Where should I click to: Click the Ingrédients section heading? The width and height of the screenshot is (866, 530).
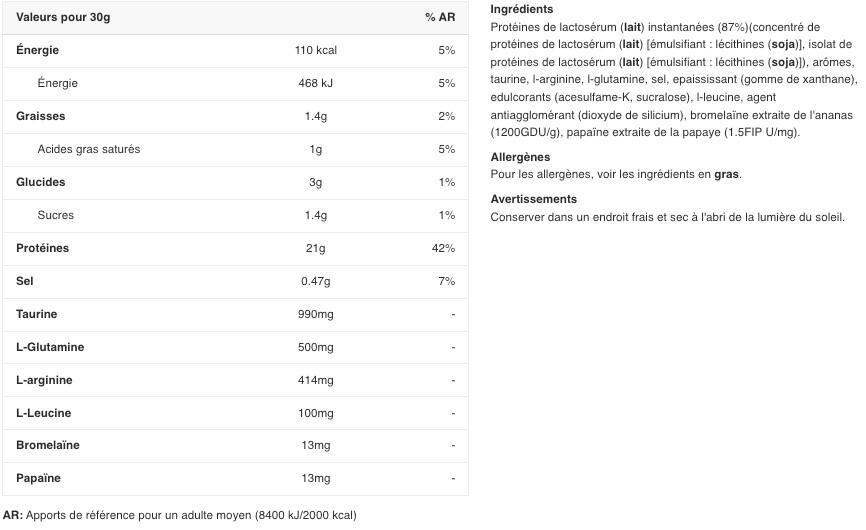coord(521,9)
